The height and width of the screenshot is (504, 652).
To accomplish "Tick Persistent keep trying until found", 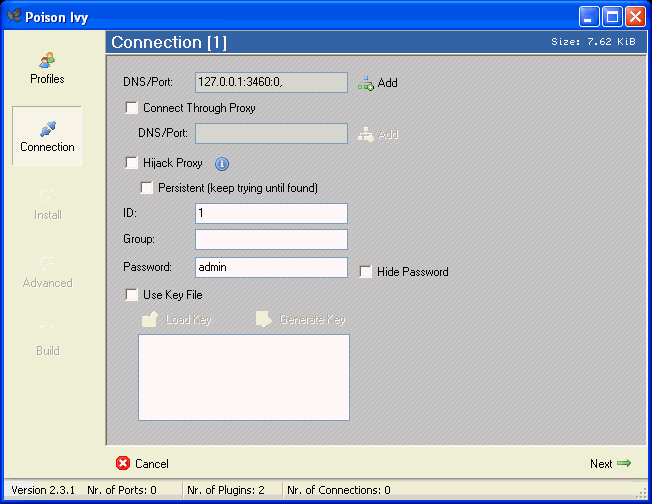I will [x=147, y=188].
